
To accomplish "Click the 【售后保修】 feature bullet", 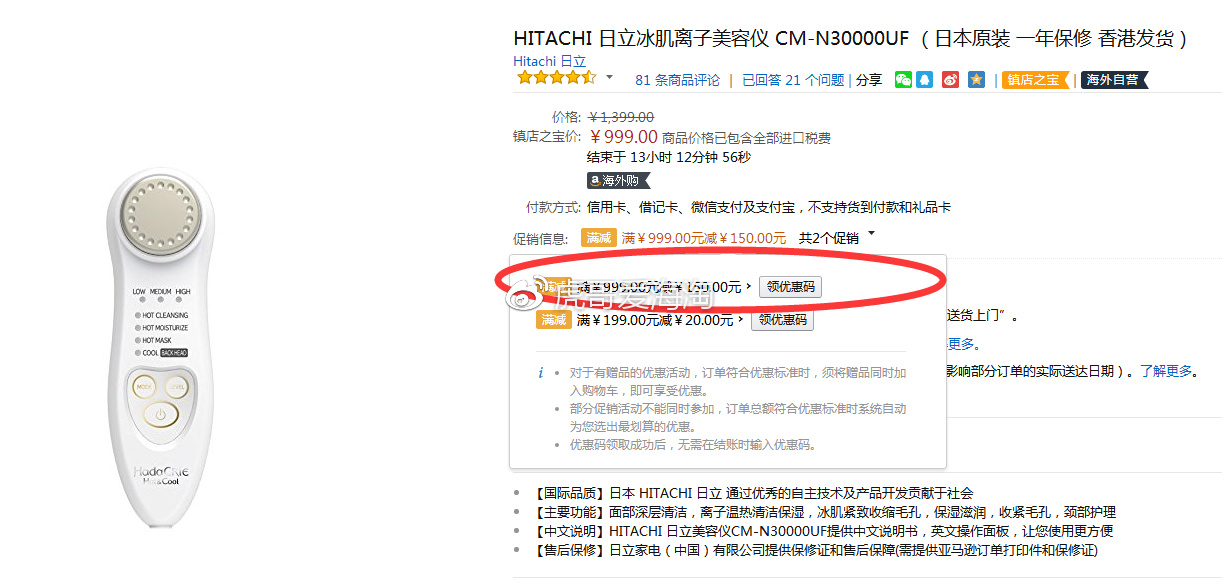I will pyautogui.click(x=814, y=550).
